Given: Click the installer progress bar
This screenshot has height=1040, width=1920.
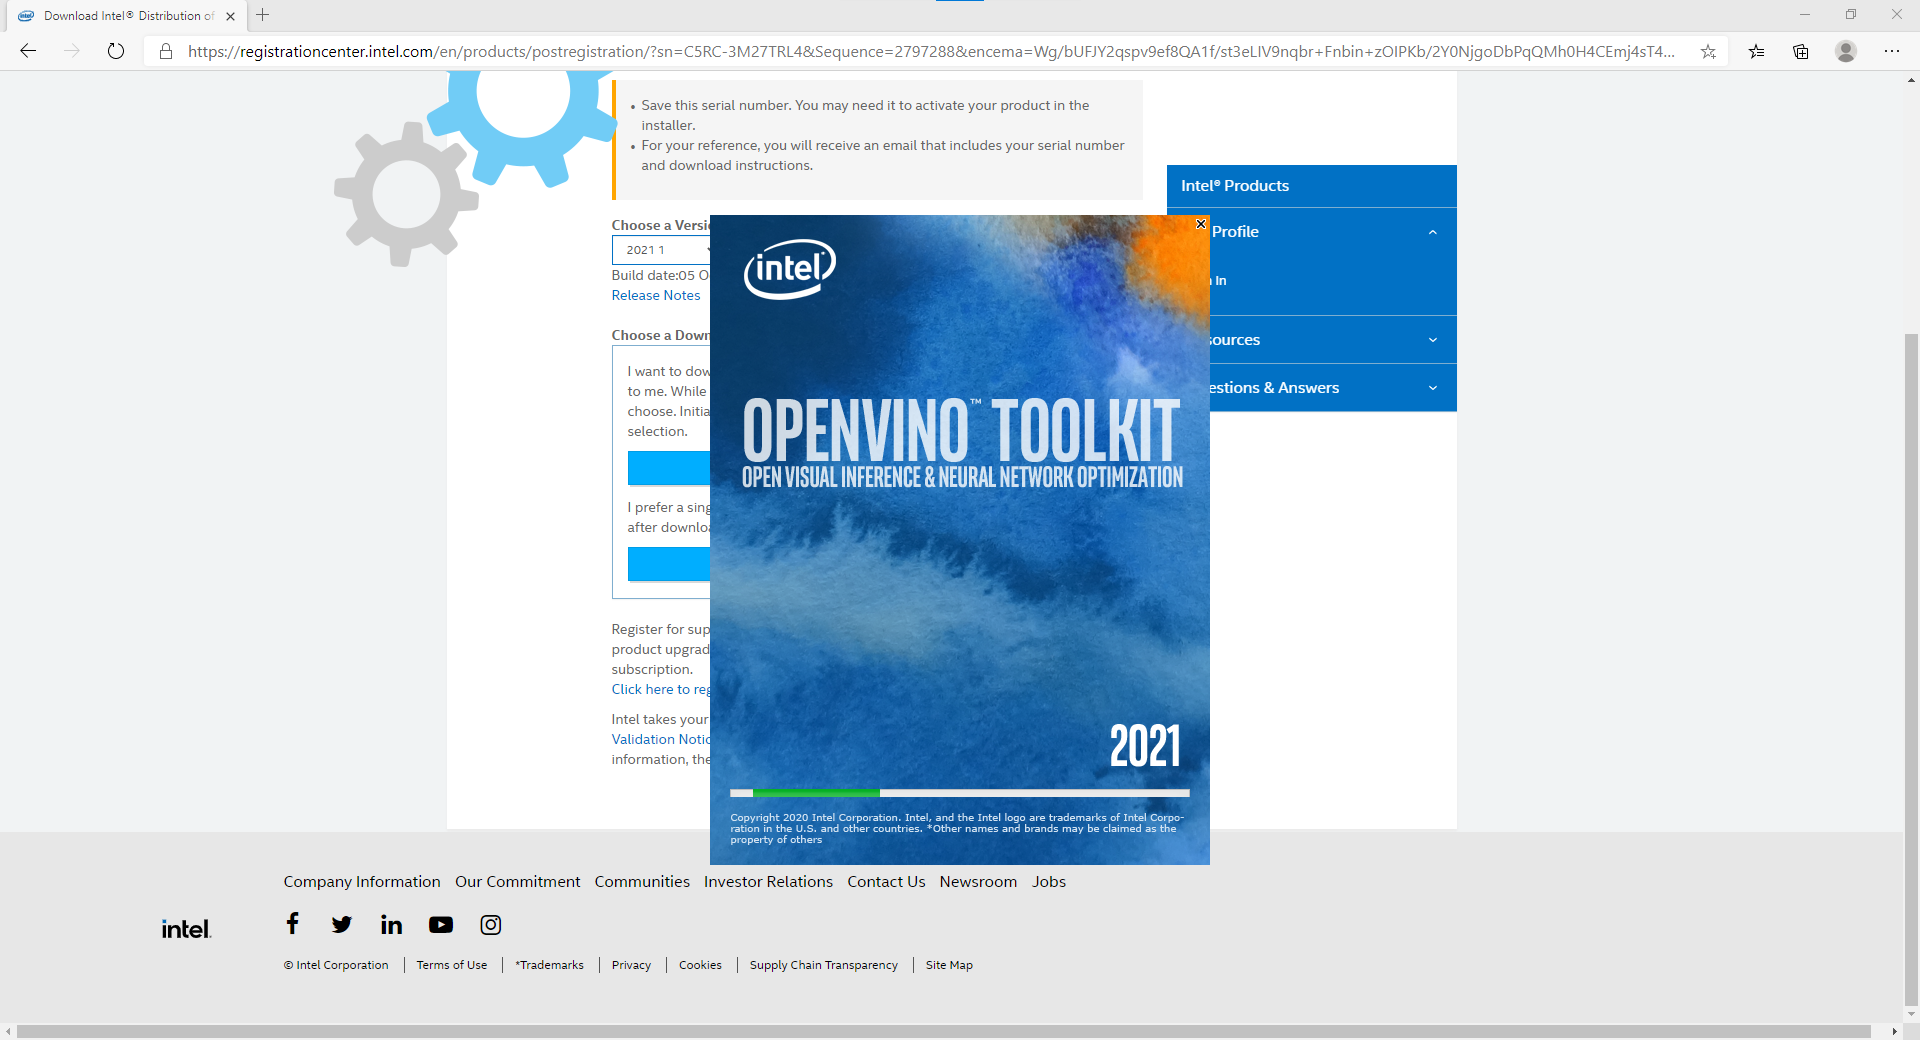Looking at the screenshot, I should [x=958, y=793].
